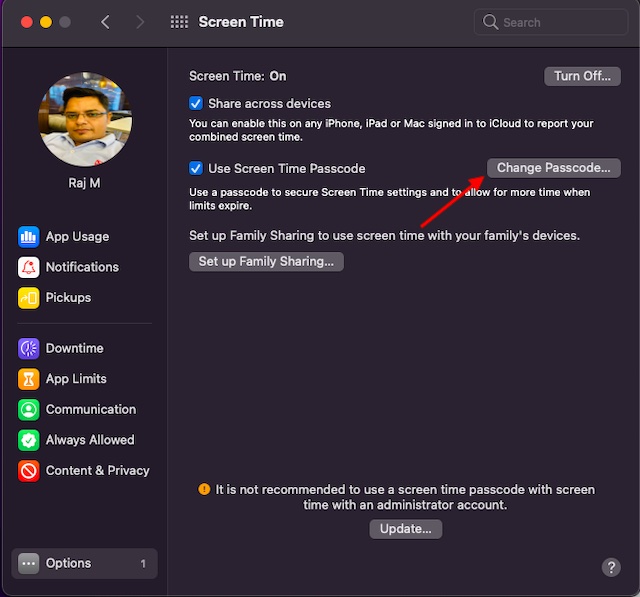Screen dimensions: 640x597
Task: Click the Update... button
Action: pos(406,529)
